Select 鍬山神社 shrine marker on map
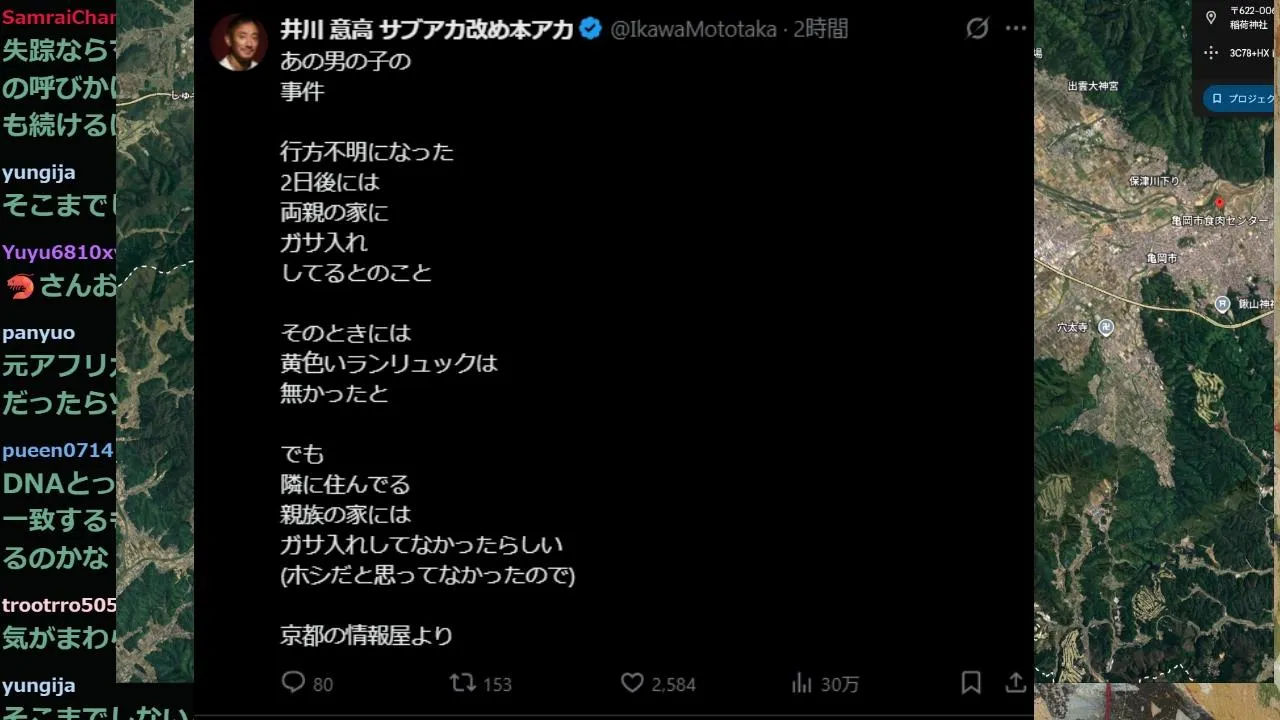Screen dimensions: 1280x720 click(1222, 304)
